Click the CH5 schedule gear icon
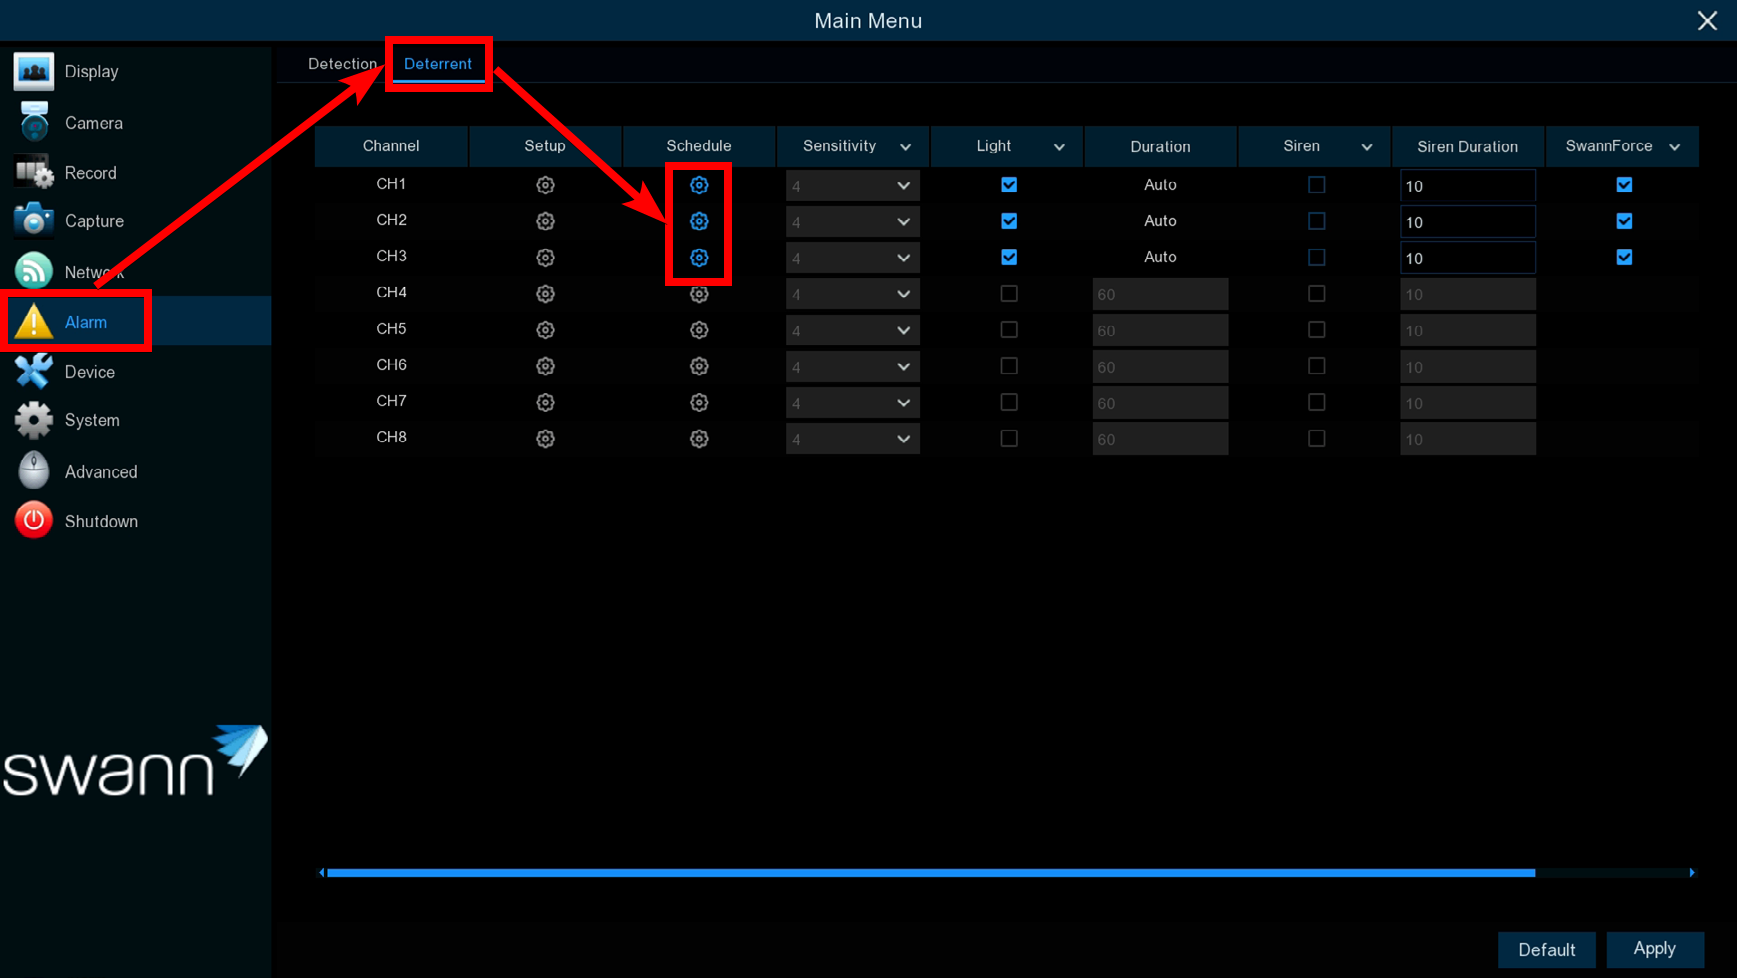Screen dimensions: 1737x978 click(x=699, y=330)
